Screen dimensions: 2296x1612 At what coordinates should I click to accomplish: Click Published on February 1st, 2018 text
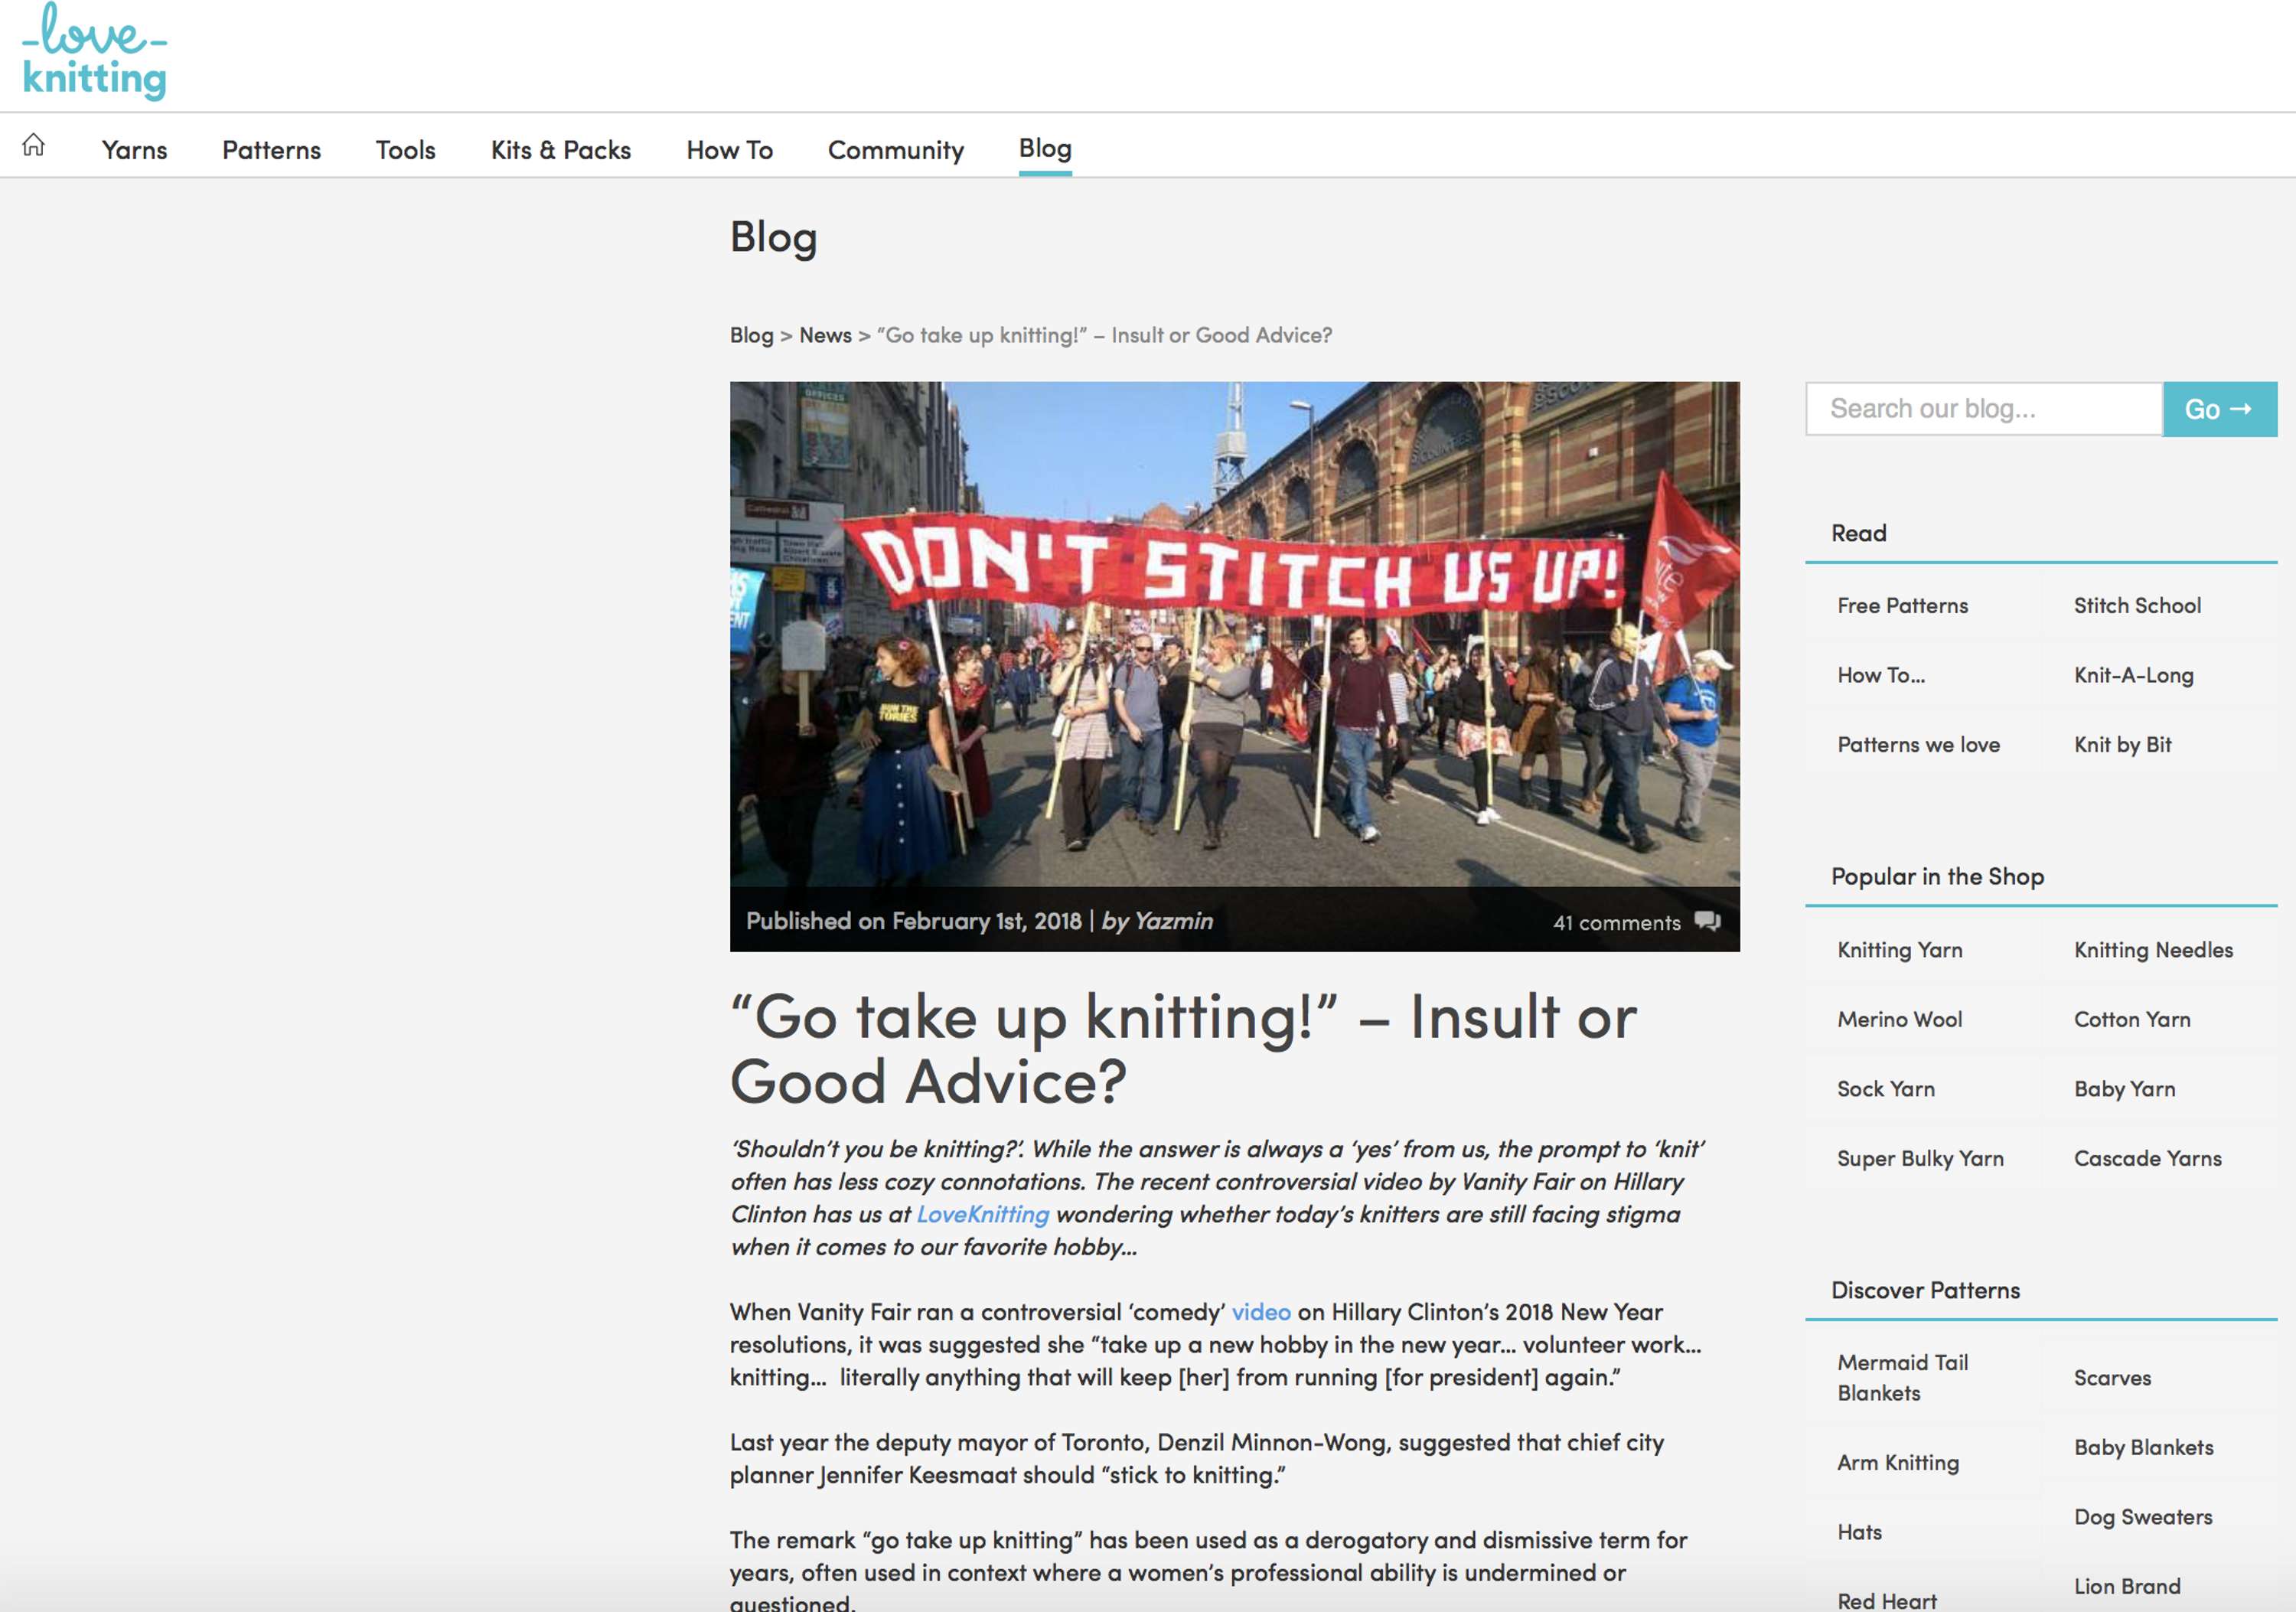(913, 921)
